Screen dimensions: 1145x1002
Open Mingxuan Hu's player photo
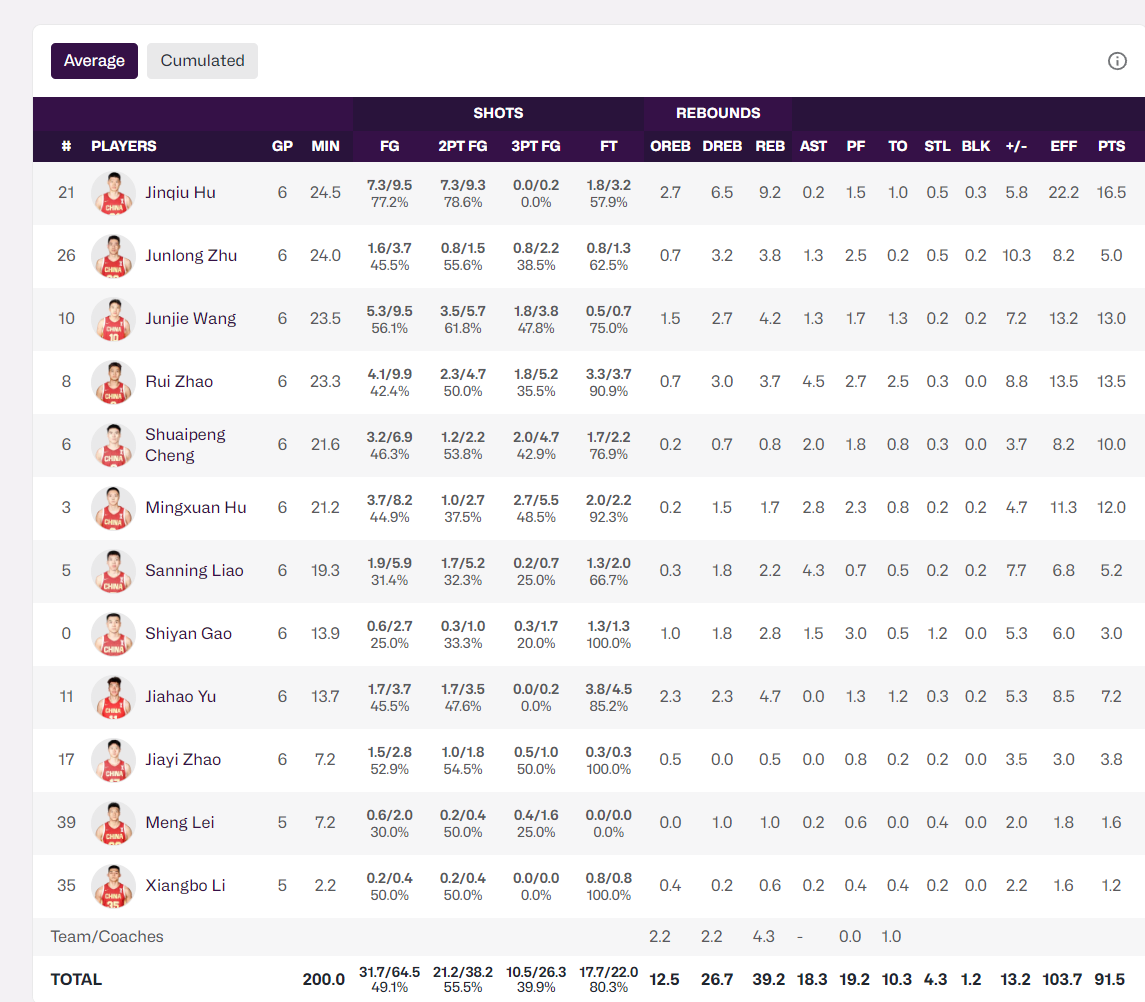[x=113, y=508]
